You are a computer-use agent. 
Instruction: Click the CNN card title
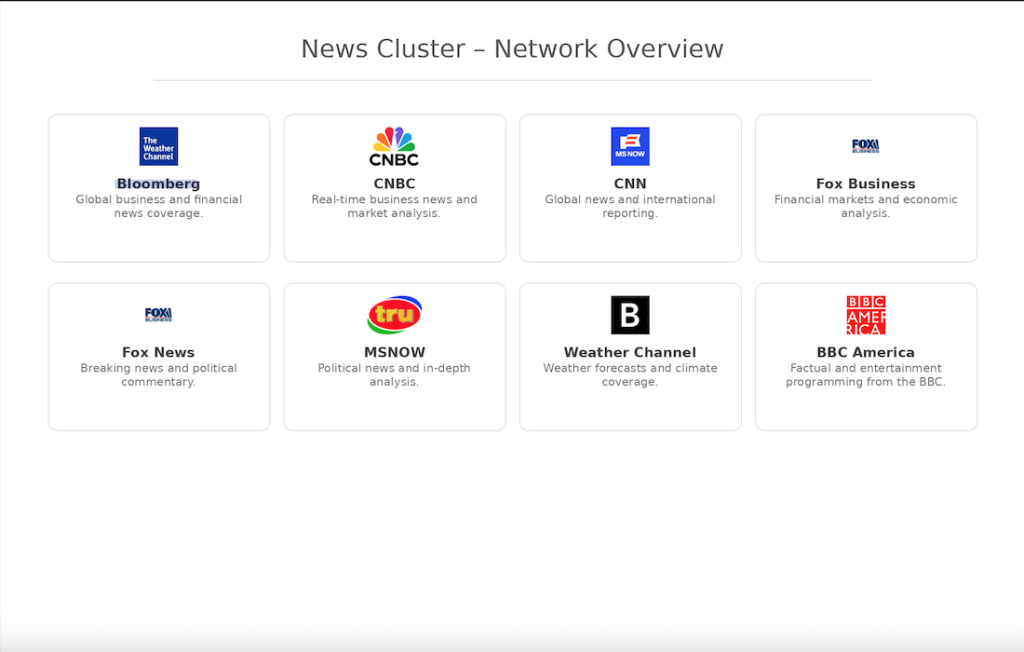(630, 184)
